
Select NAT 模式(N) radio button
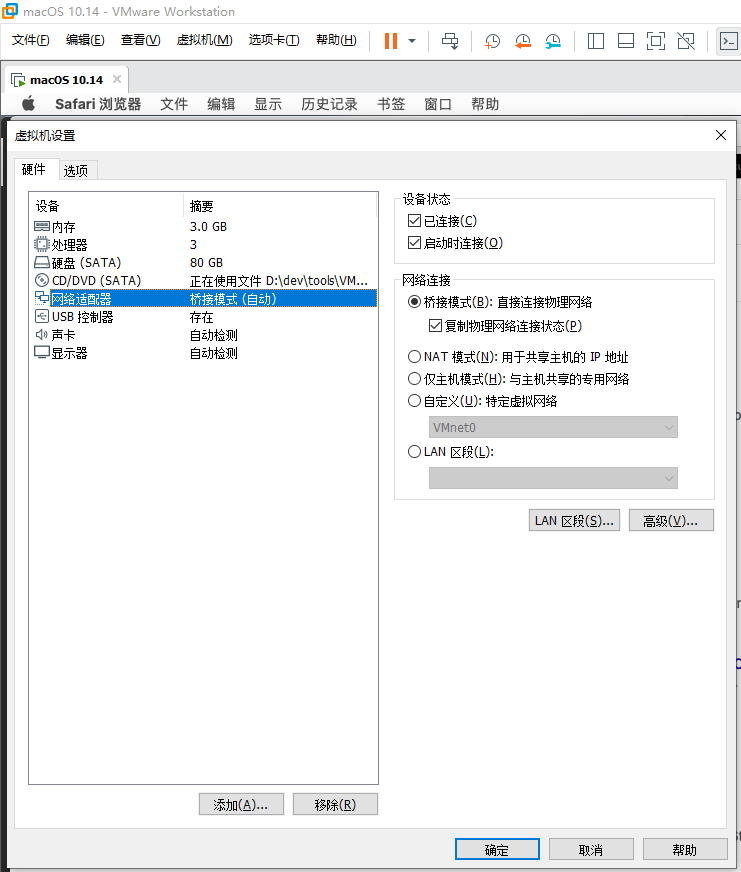(x=414, y=356)
